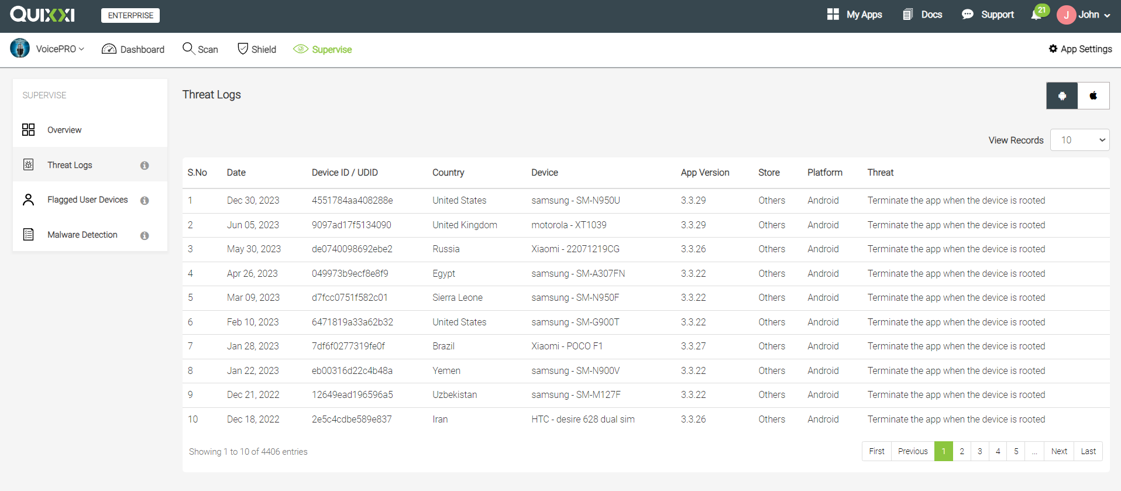Click the Jan 22, 2023 date cell

[x=252, y=371]
